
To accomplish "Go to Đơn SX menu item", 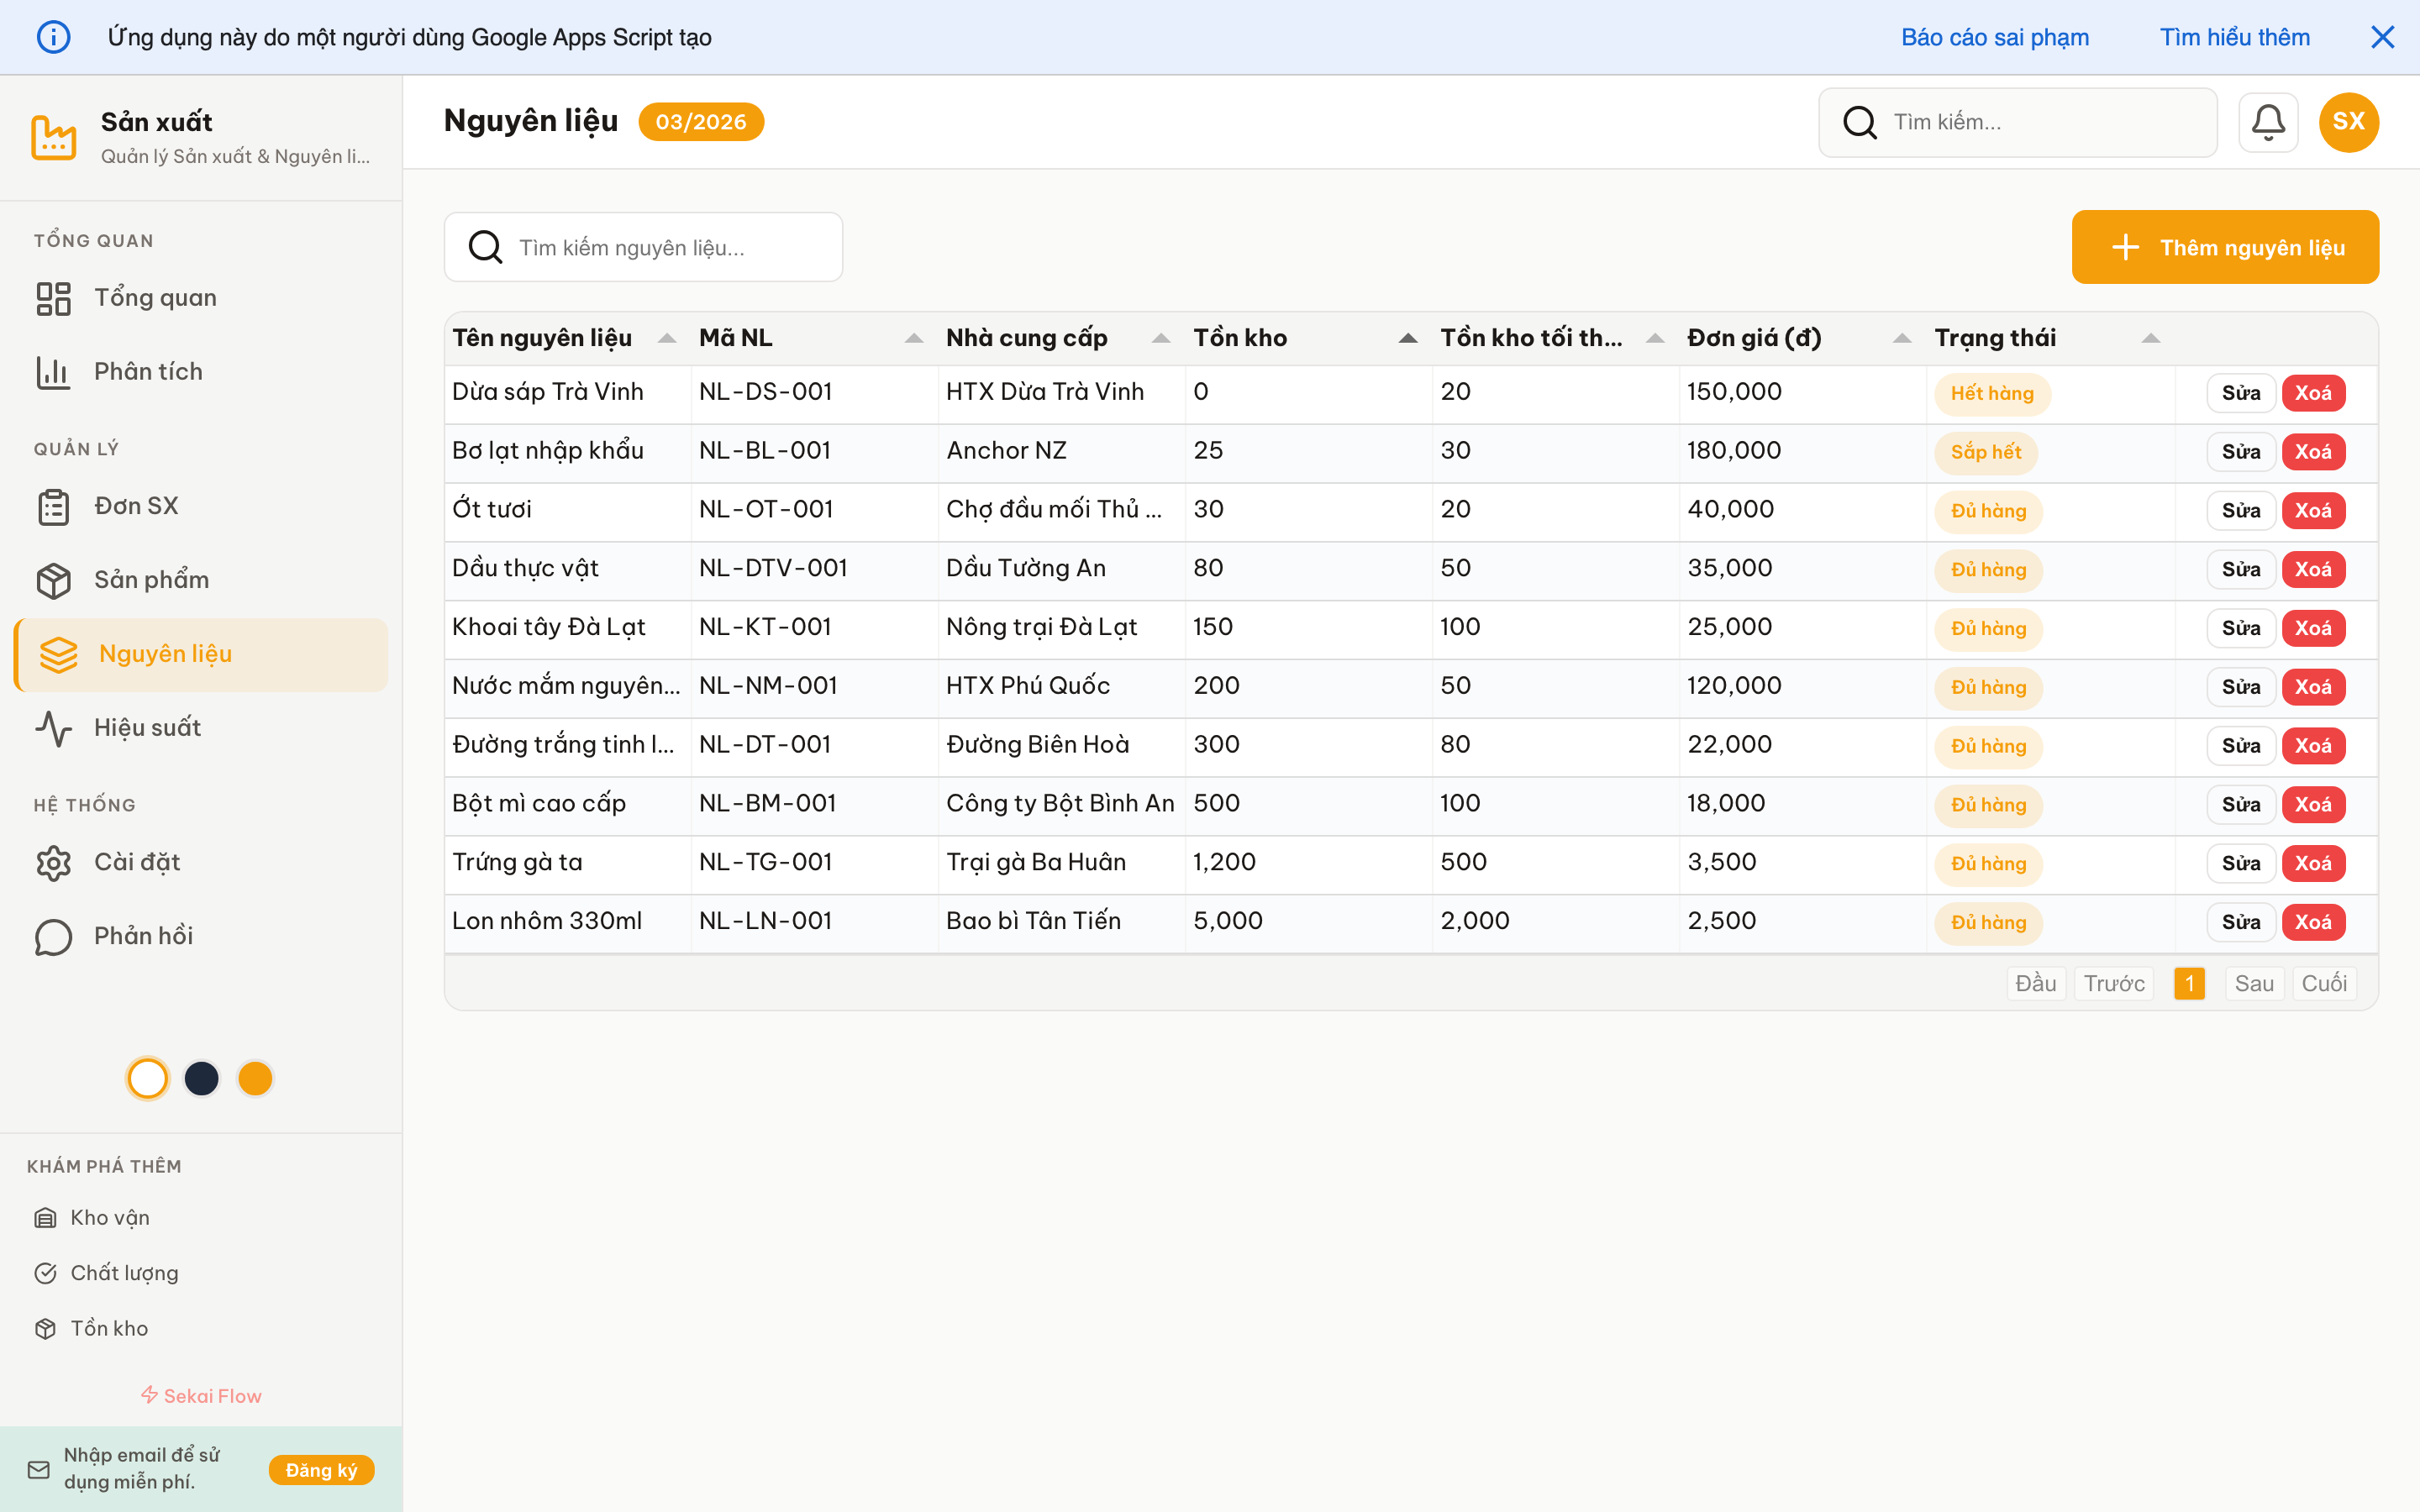I will [x=136, y=506].
